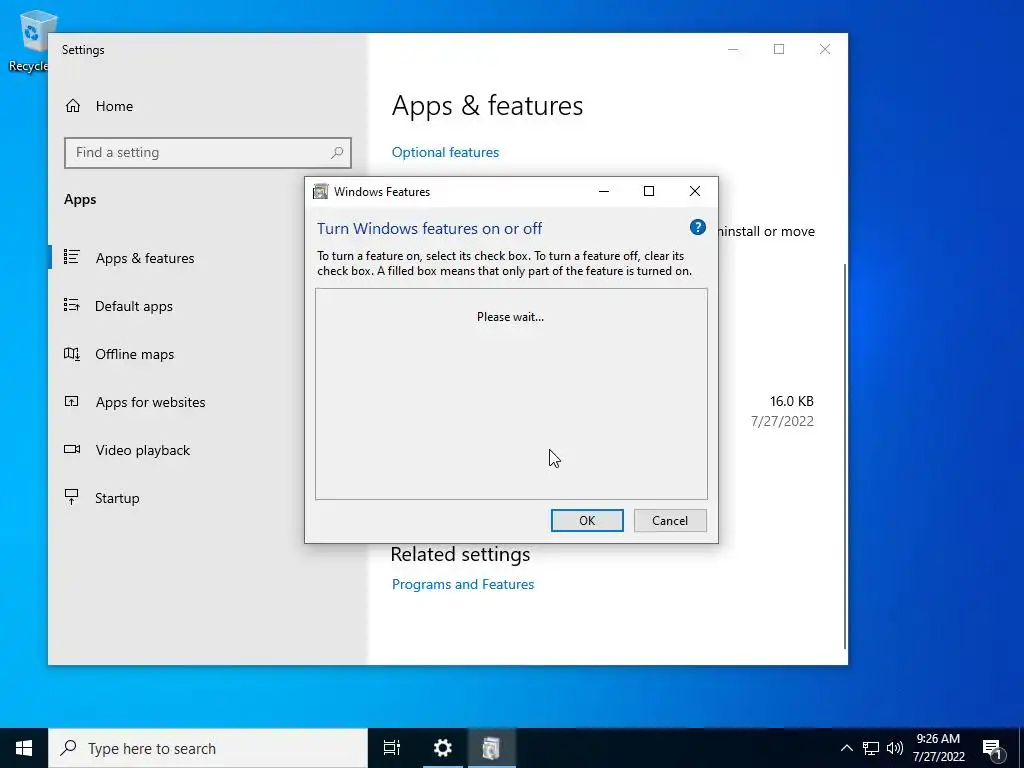Click the Video playback camera icon

(72, 449)
